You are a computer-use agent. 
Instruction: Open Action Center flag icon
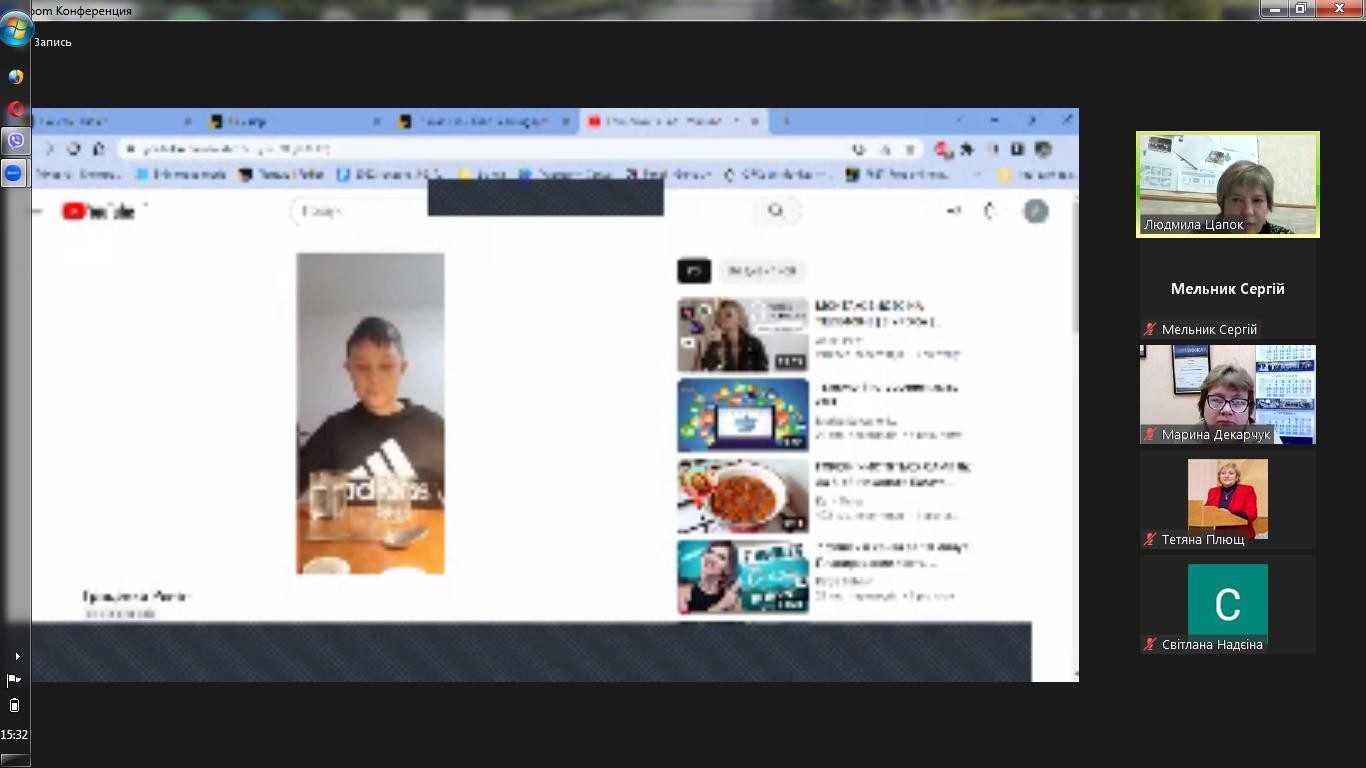click(14, 680)
